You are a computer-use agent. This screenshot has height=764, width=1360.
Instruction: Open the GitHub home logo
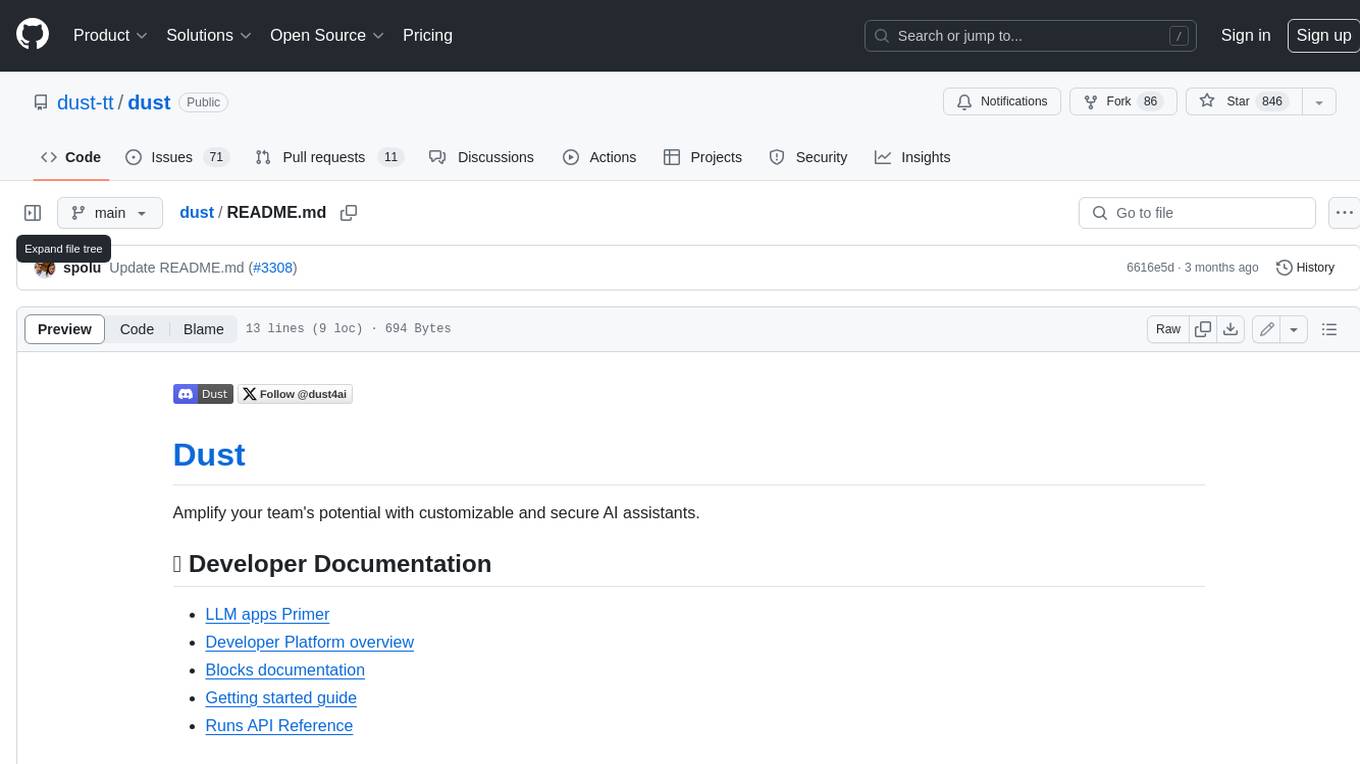click(x=33, y=35)
